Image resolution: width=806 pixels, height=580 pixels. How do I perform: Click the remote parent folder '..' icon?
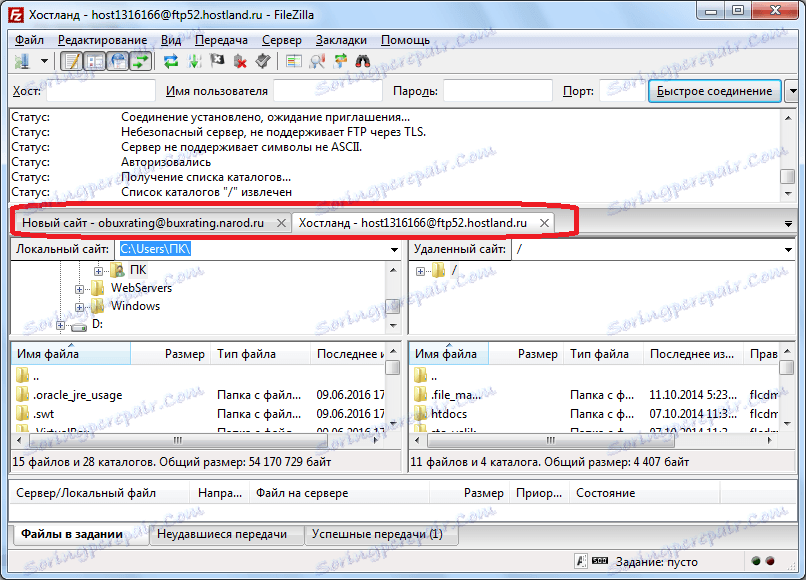420,375
